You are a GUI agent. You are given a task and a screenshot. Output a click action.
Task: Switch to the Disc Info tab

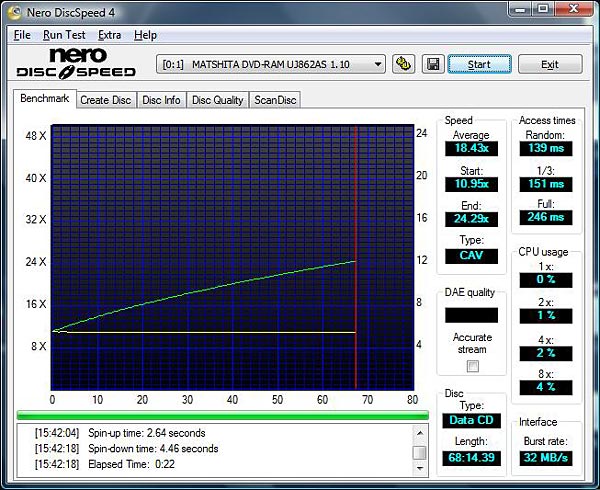[161, 100]
